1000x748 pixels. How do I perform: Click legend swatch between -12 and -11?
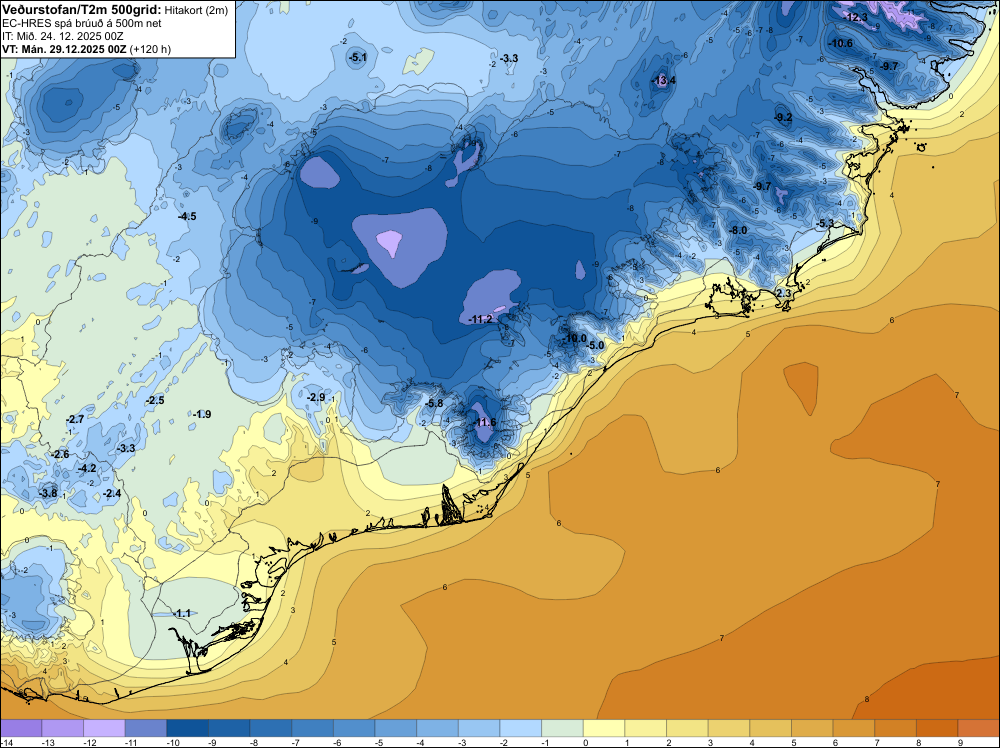coord(104,728)
